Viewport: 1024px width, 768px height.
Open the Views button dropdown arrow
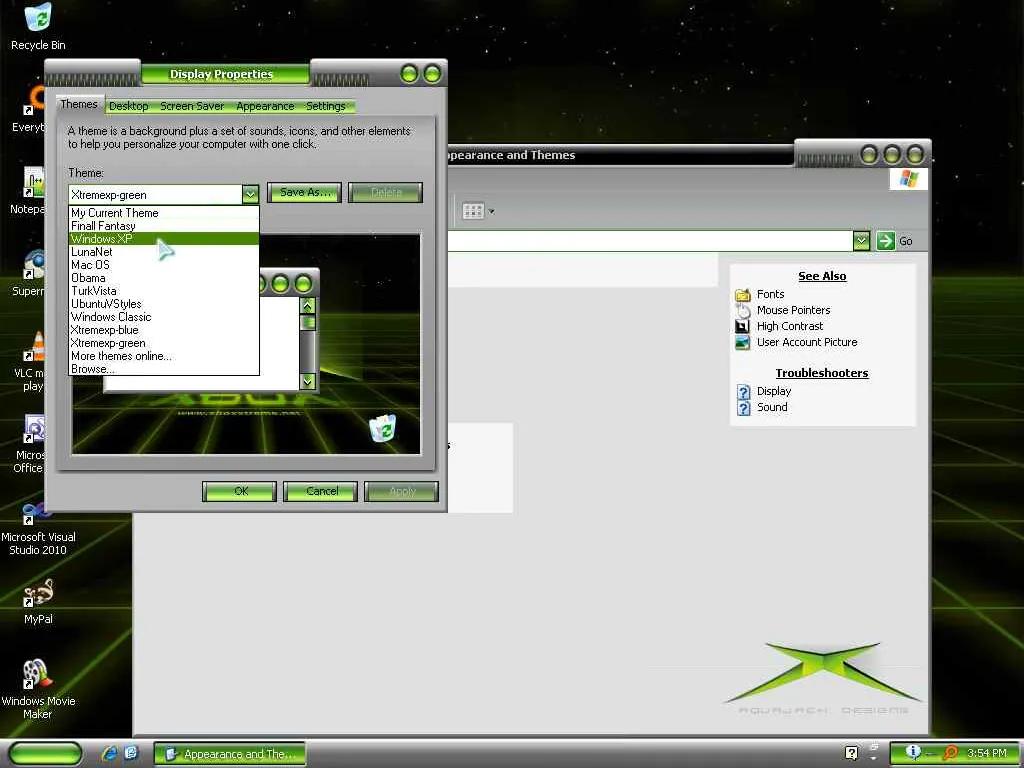tap(492, 212)
